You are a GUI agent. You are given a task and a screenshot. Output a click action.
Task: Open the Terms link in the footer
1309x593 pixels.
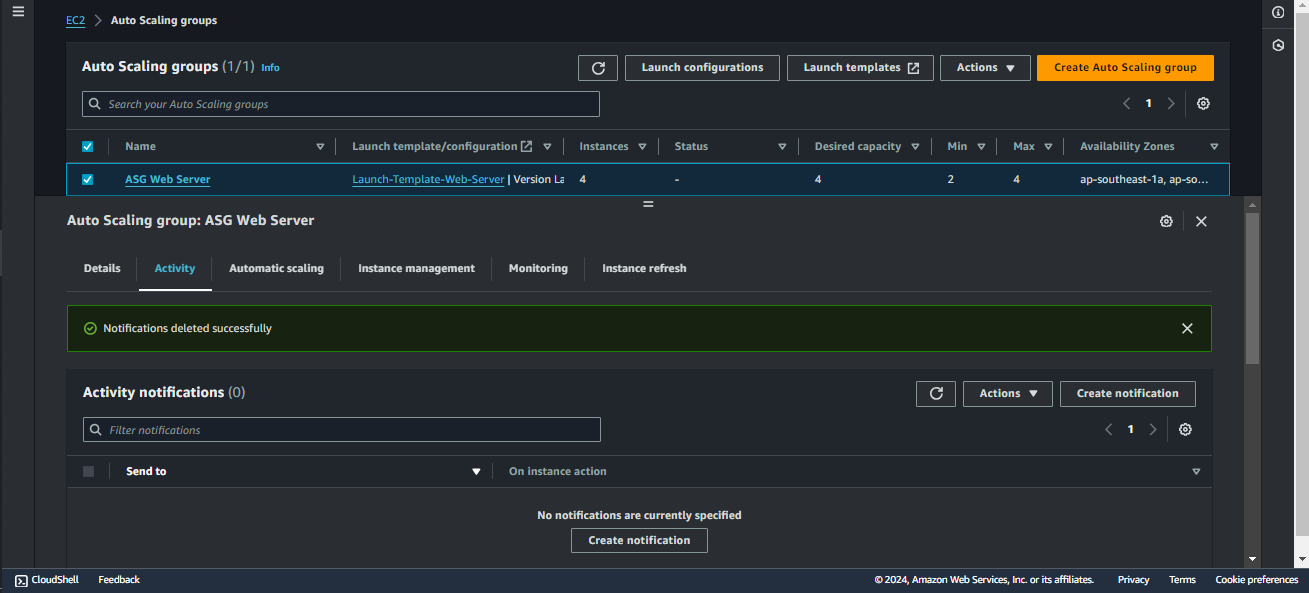pos(1182,580)
